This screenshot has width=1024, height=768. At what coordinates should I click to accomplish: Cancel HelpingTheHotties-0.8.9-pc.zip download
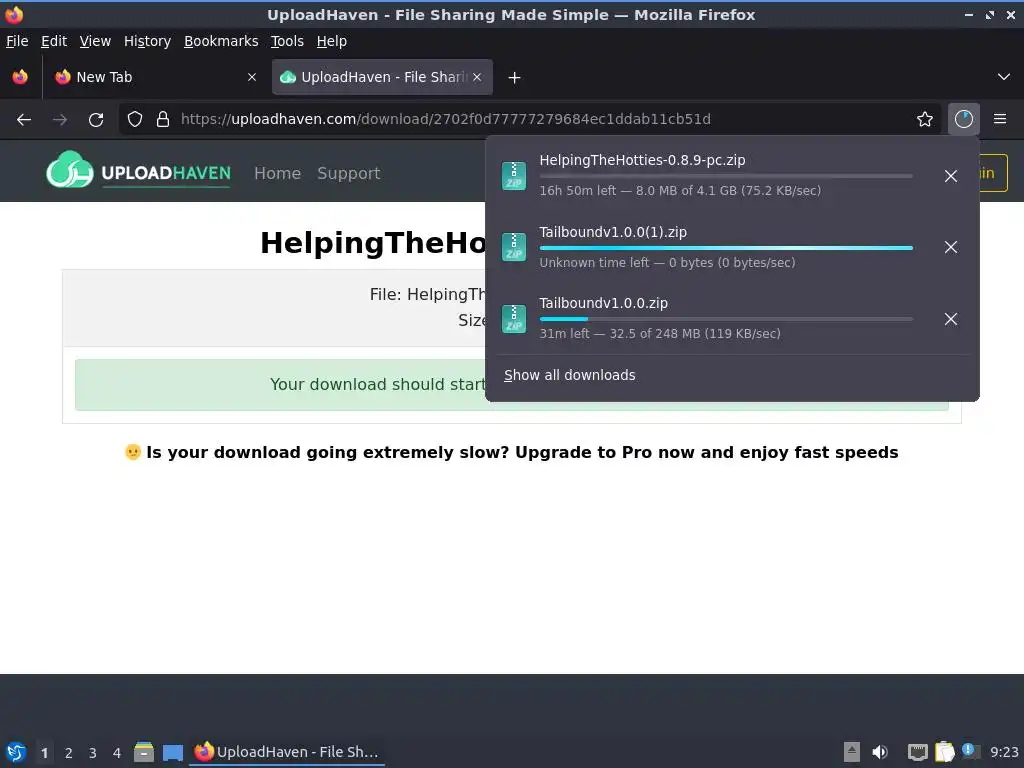pyautogui.click(x=951, y=176)
